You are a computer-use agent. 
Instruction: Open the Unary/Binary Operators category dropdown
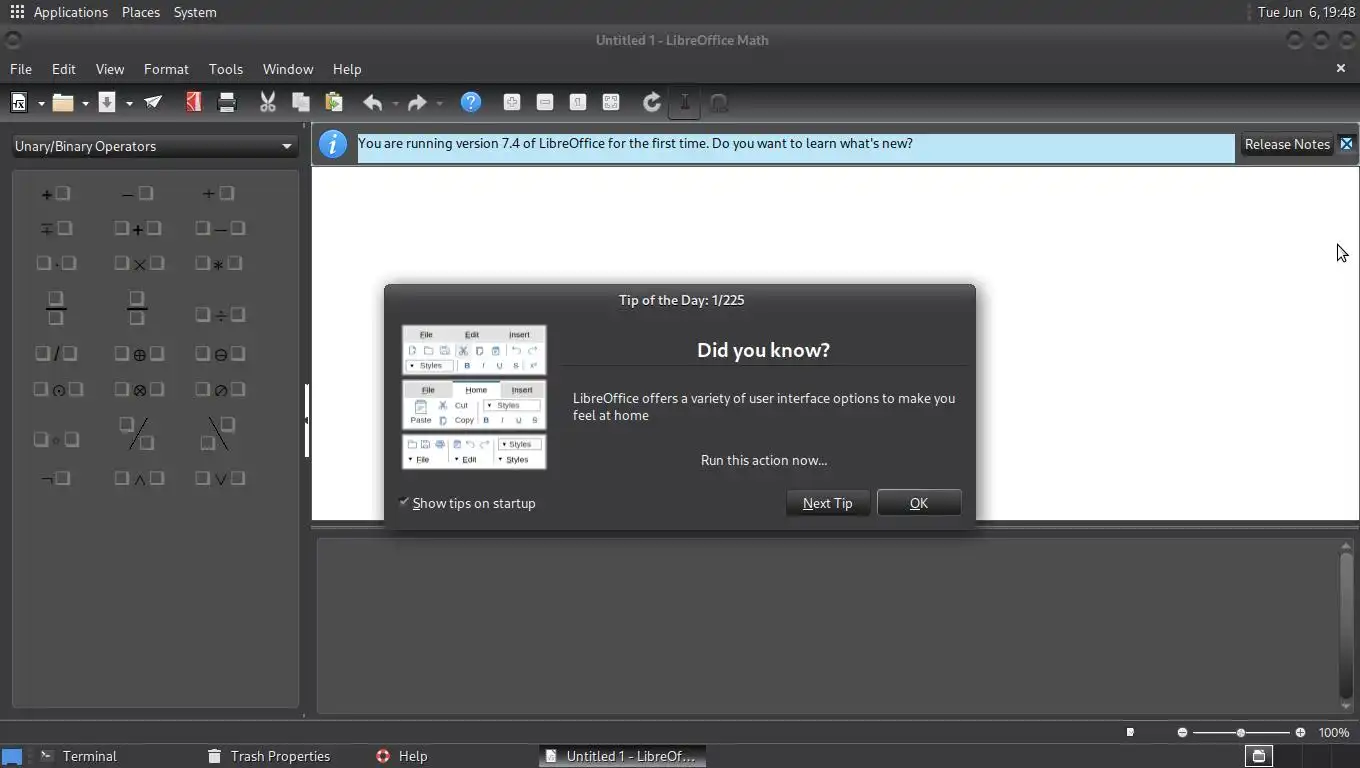[154, 146]
